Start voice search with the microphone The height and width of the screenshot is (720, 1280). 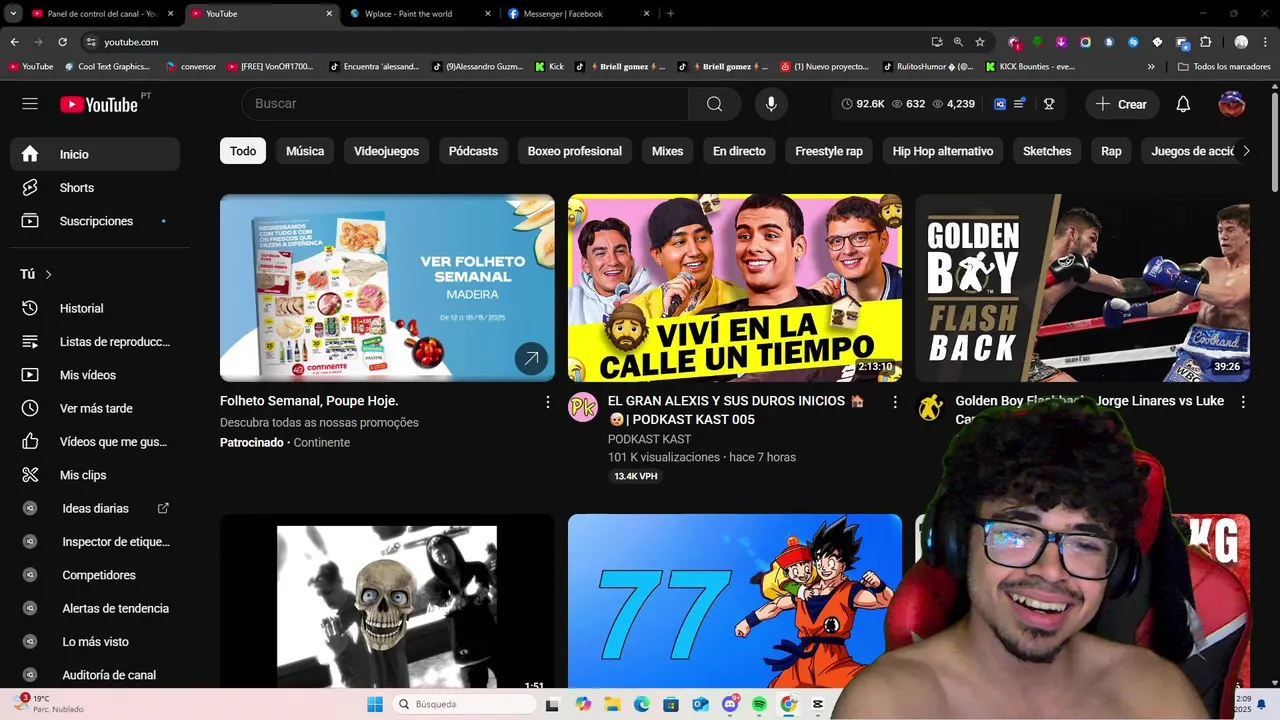click(771, 104)
